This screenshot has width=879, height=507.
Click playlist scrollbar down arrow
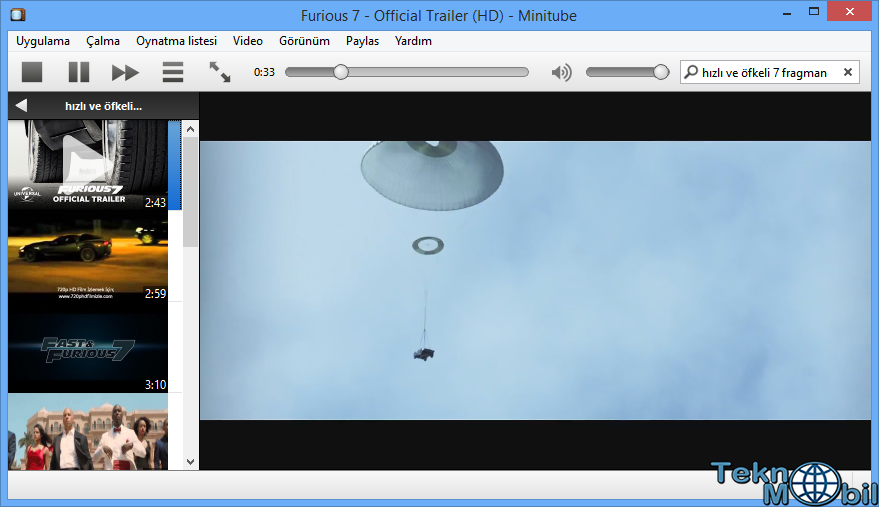coord(191,462)
